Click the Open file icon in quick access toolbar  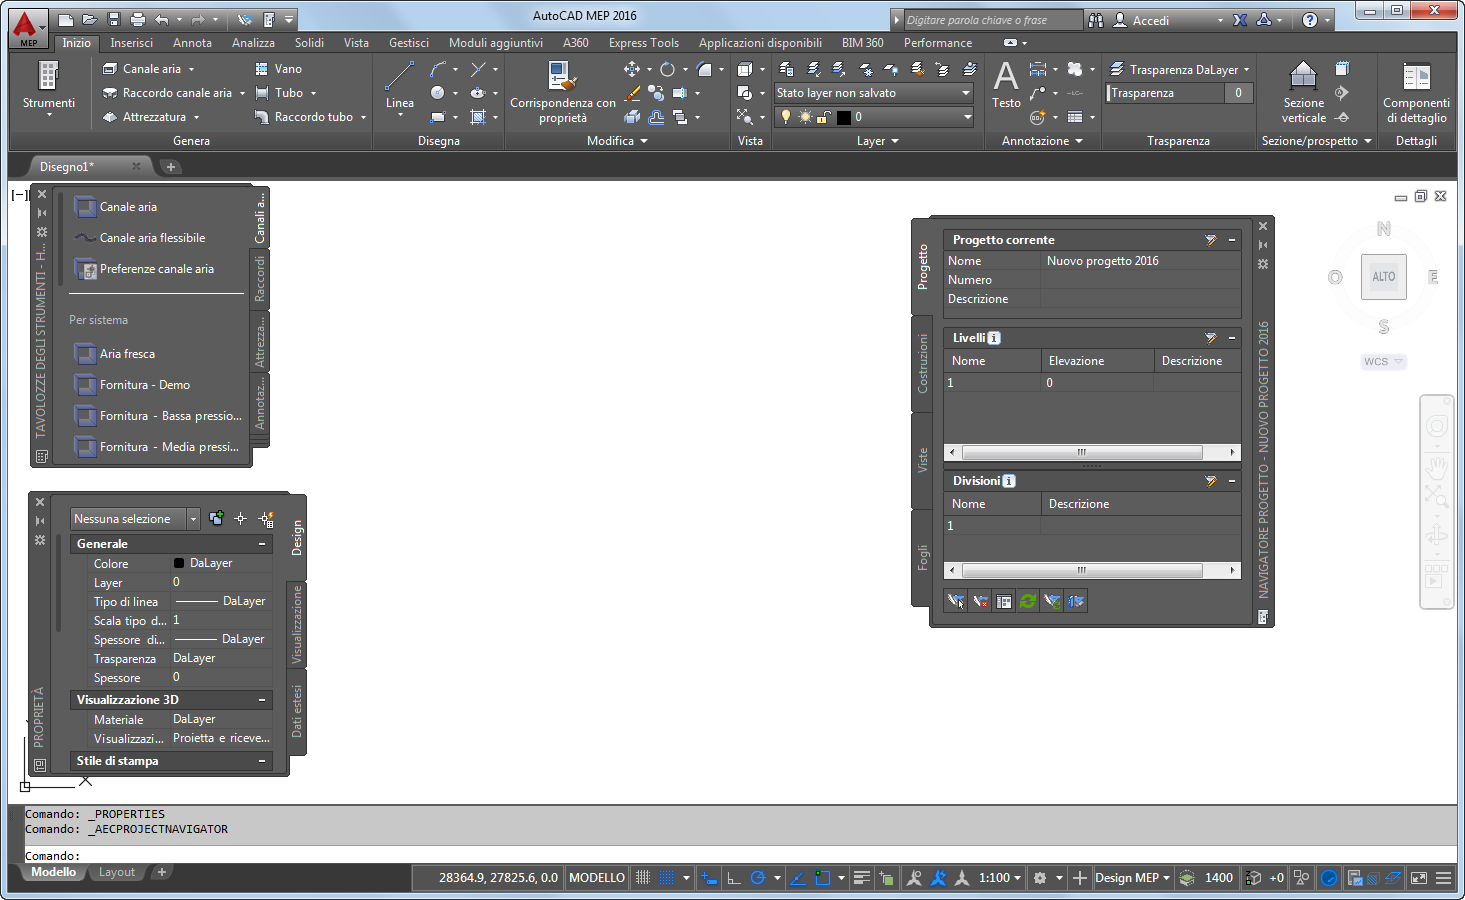[x=90, y=20]
